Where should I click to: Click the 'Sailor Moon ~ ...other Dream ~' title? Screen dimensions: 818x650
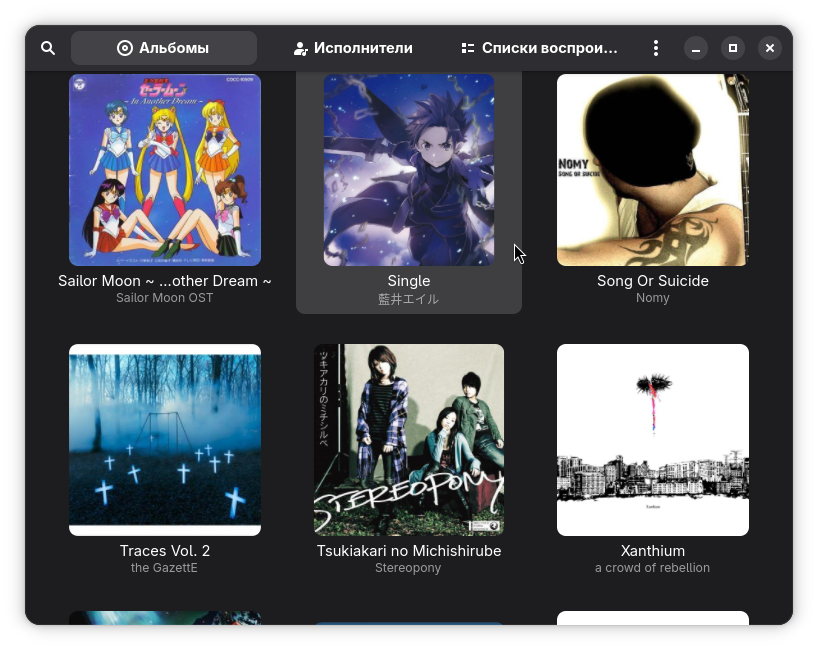[165, 281]
